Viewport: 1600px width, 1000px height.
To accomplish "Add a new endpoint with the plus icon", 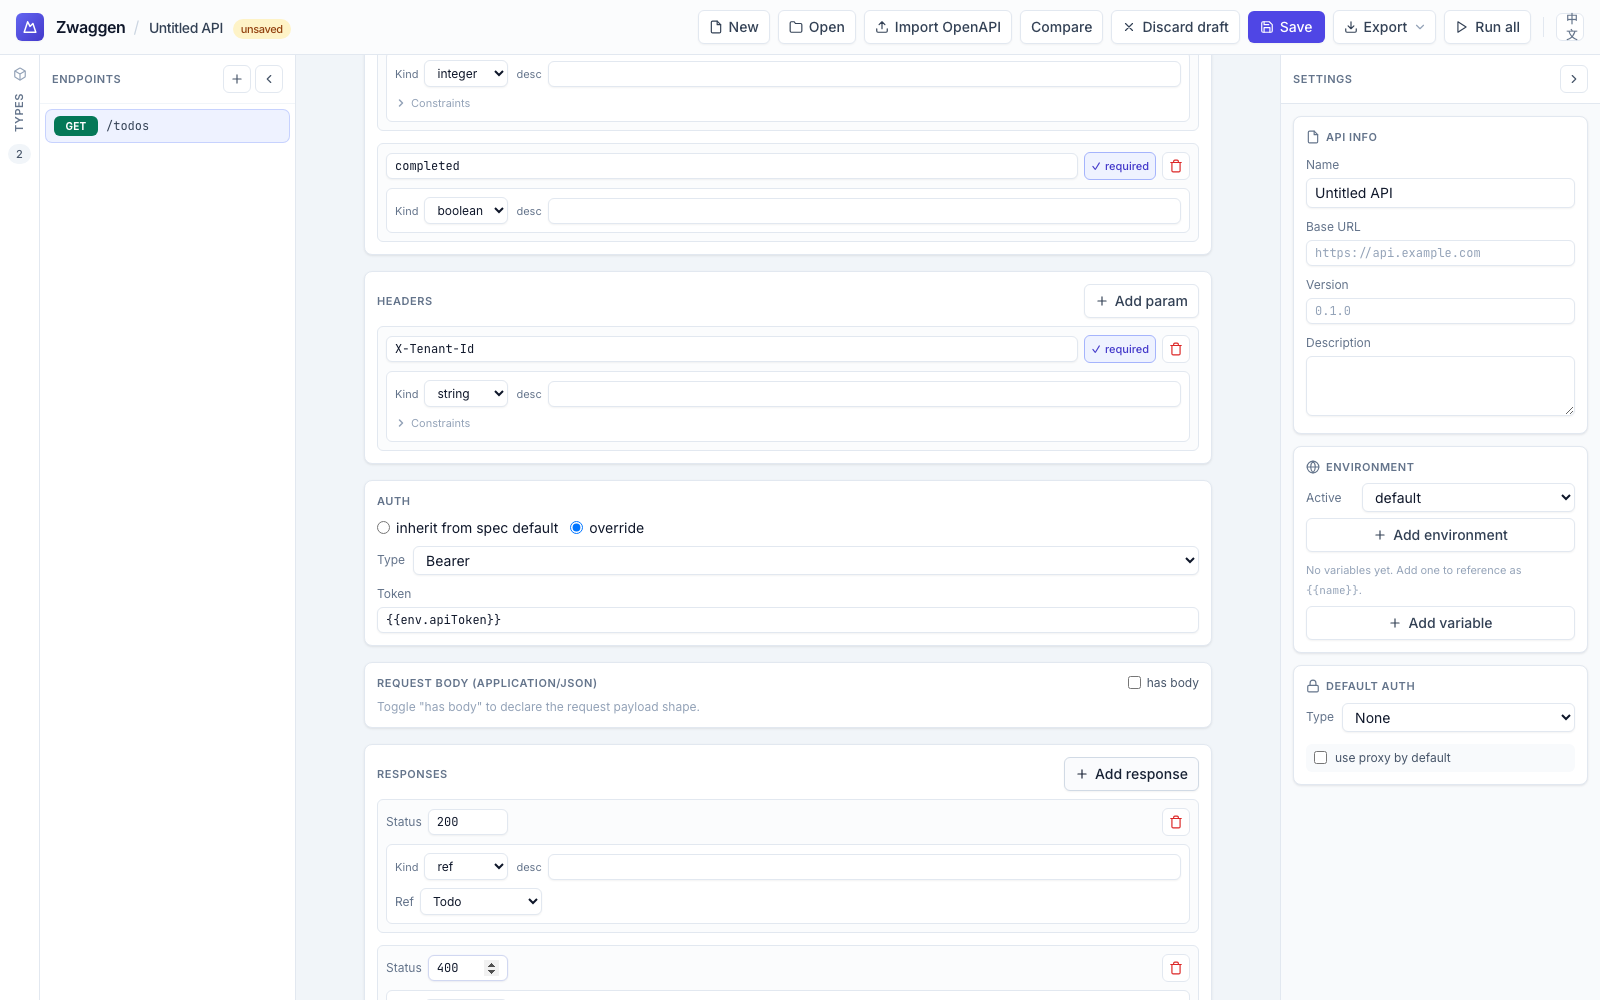I will coord(236,78).
